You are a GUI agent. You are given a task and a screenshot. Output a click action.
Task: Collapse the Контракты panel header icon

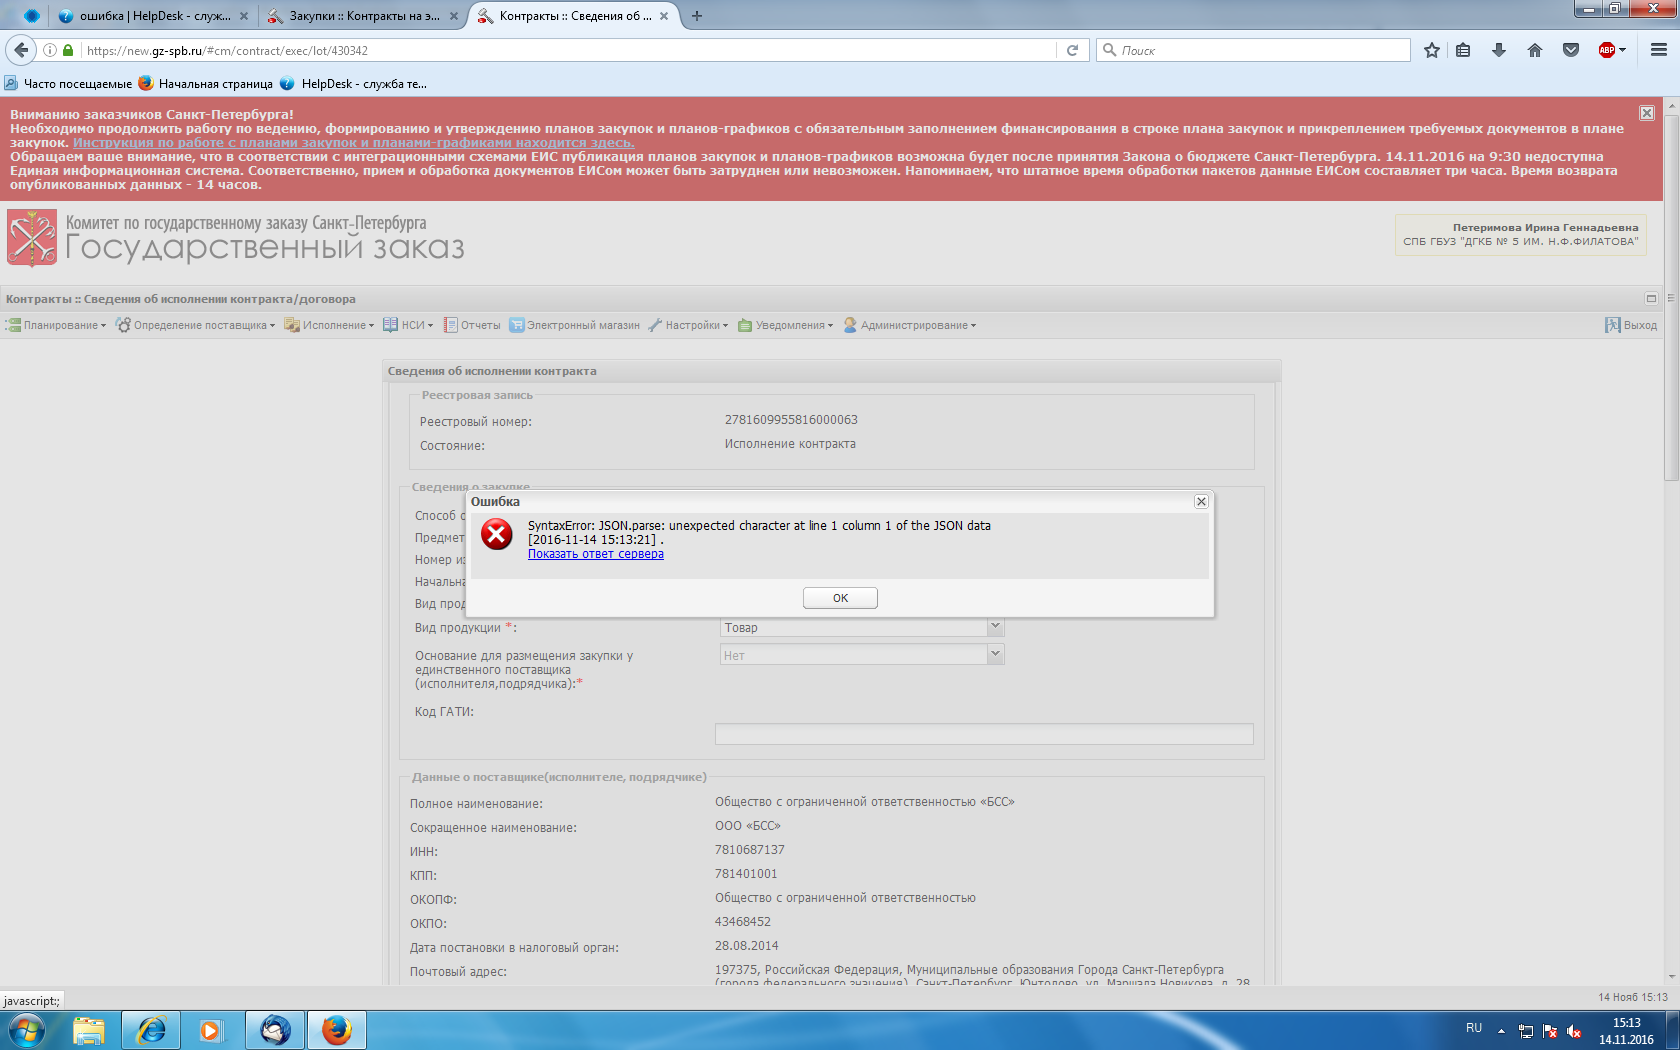[1651, 298]
